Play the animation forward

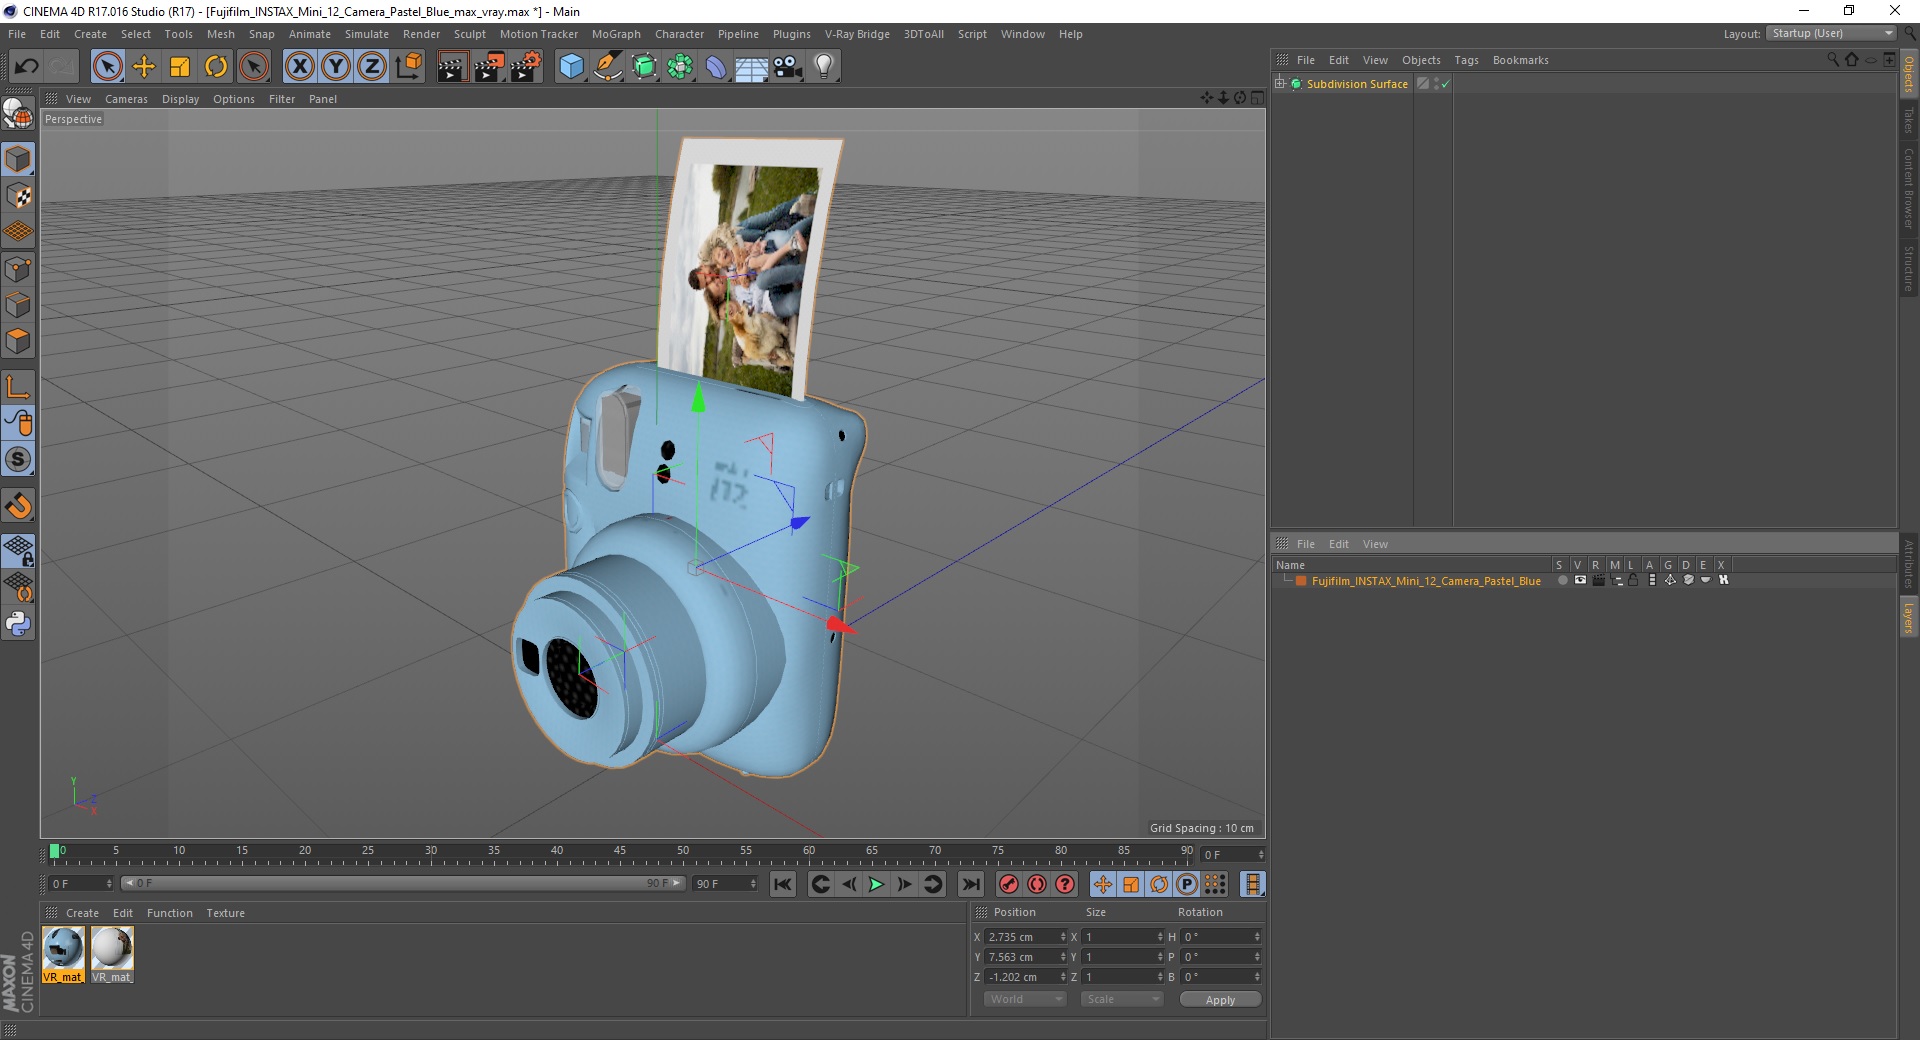[876, 884]
